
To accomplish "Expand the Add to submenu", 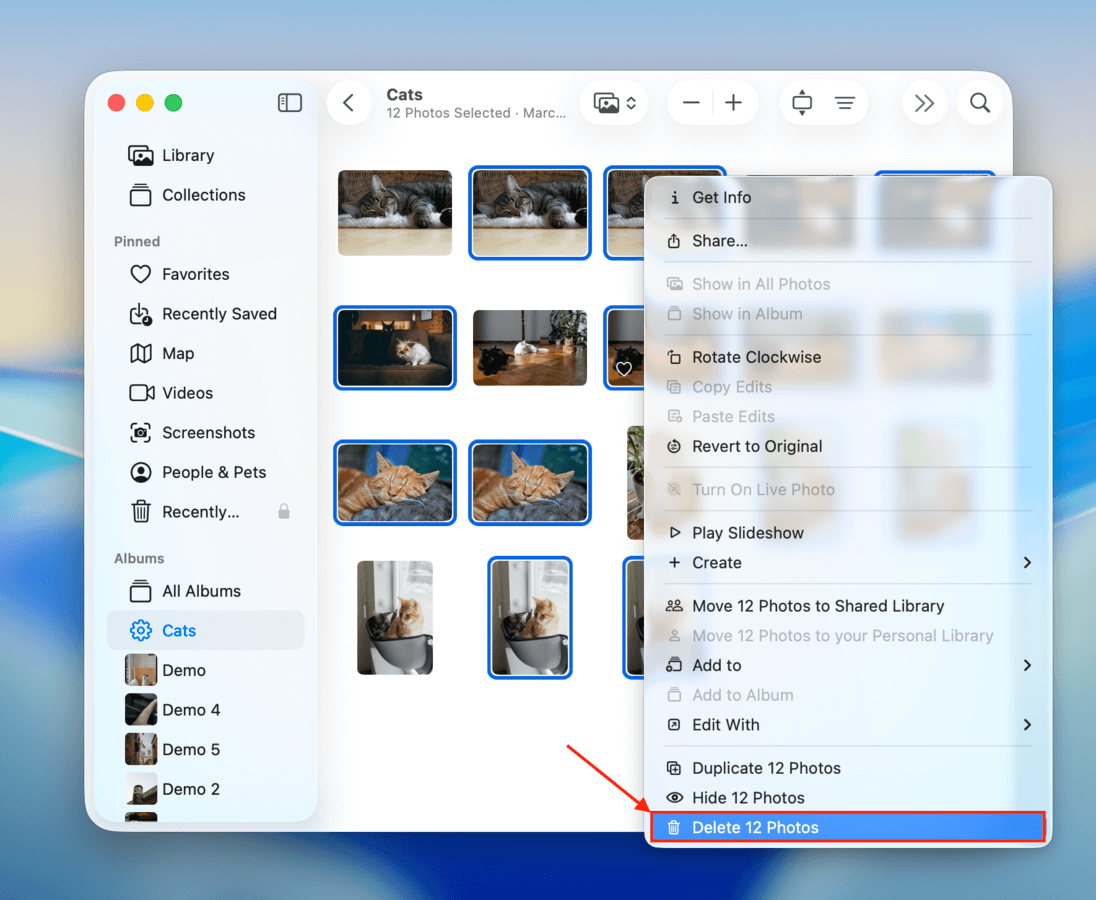I will tap(713, 665).
